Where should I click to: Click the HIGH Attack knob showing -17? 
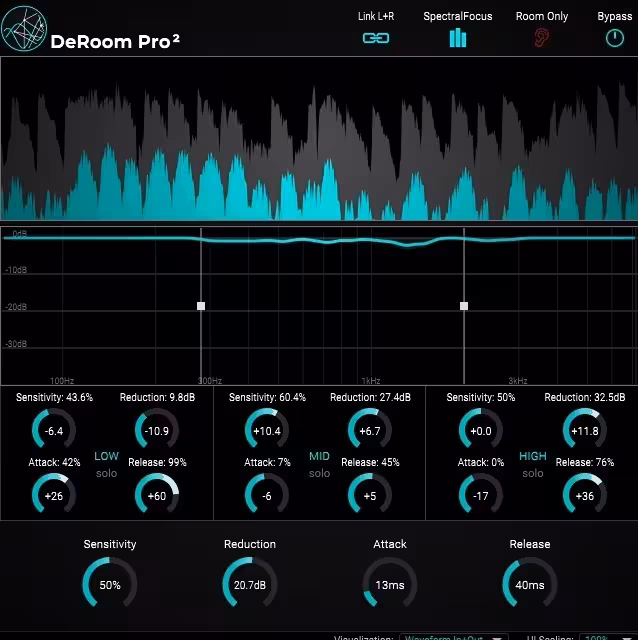[480, 495]
